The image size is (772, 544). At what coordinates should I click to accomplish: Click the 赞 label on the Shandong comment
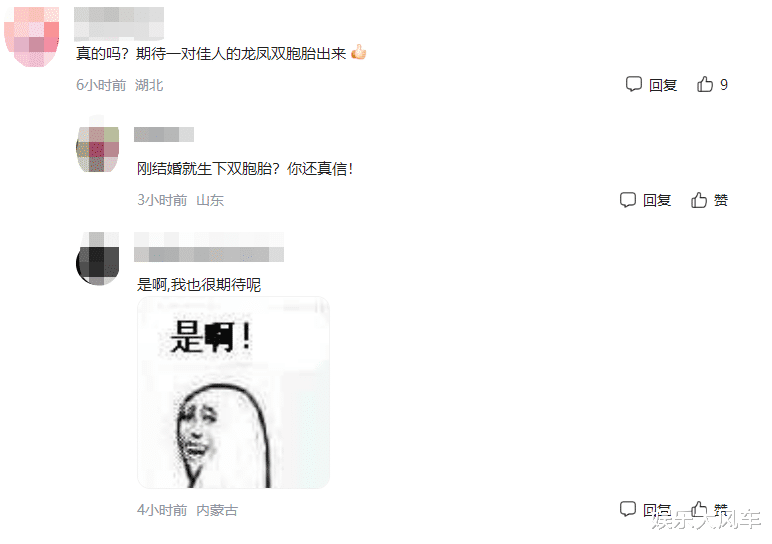[721, 200]
